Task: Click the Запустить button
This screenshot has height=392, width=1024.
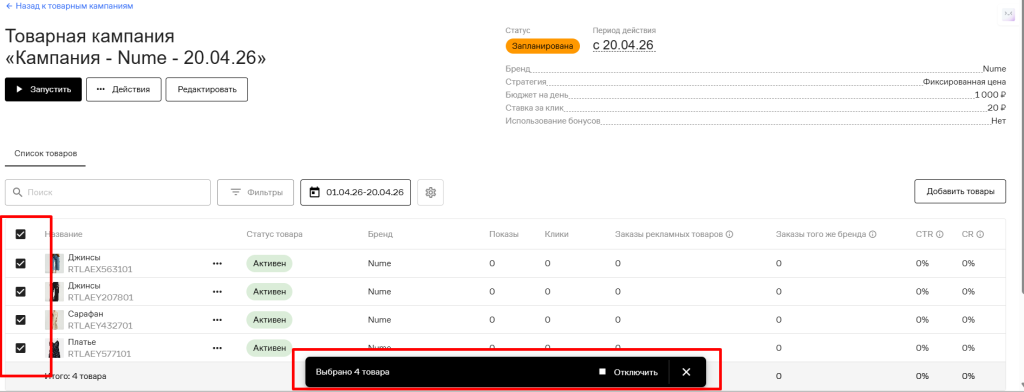Action: (x=44, y=90)
